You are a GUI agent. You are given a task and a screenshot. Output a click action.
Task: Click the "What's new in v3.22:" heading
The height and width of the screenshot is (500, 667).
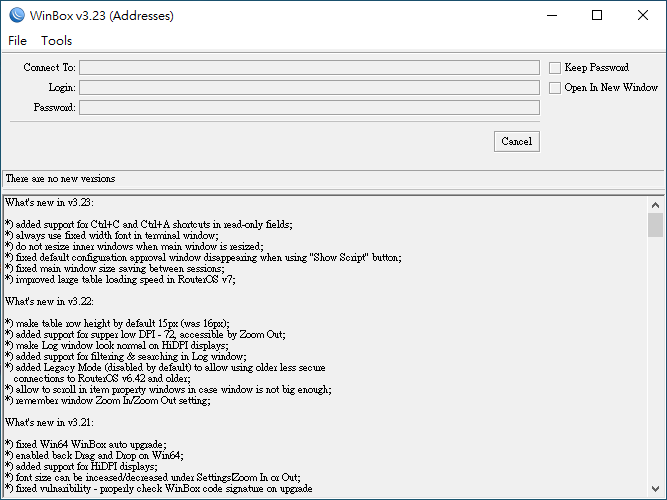49,302
